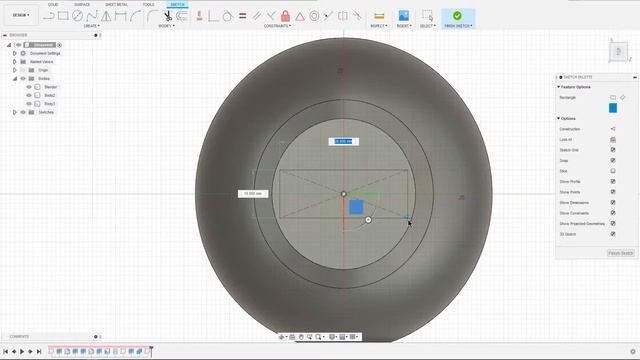The height and width of the screenshot is (360, 640).
Task: Select the Line sketch tool
Action: pos(49,16)
